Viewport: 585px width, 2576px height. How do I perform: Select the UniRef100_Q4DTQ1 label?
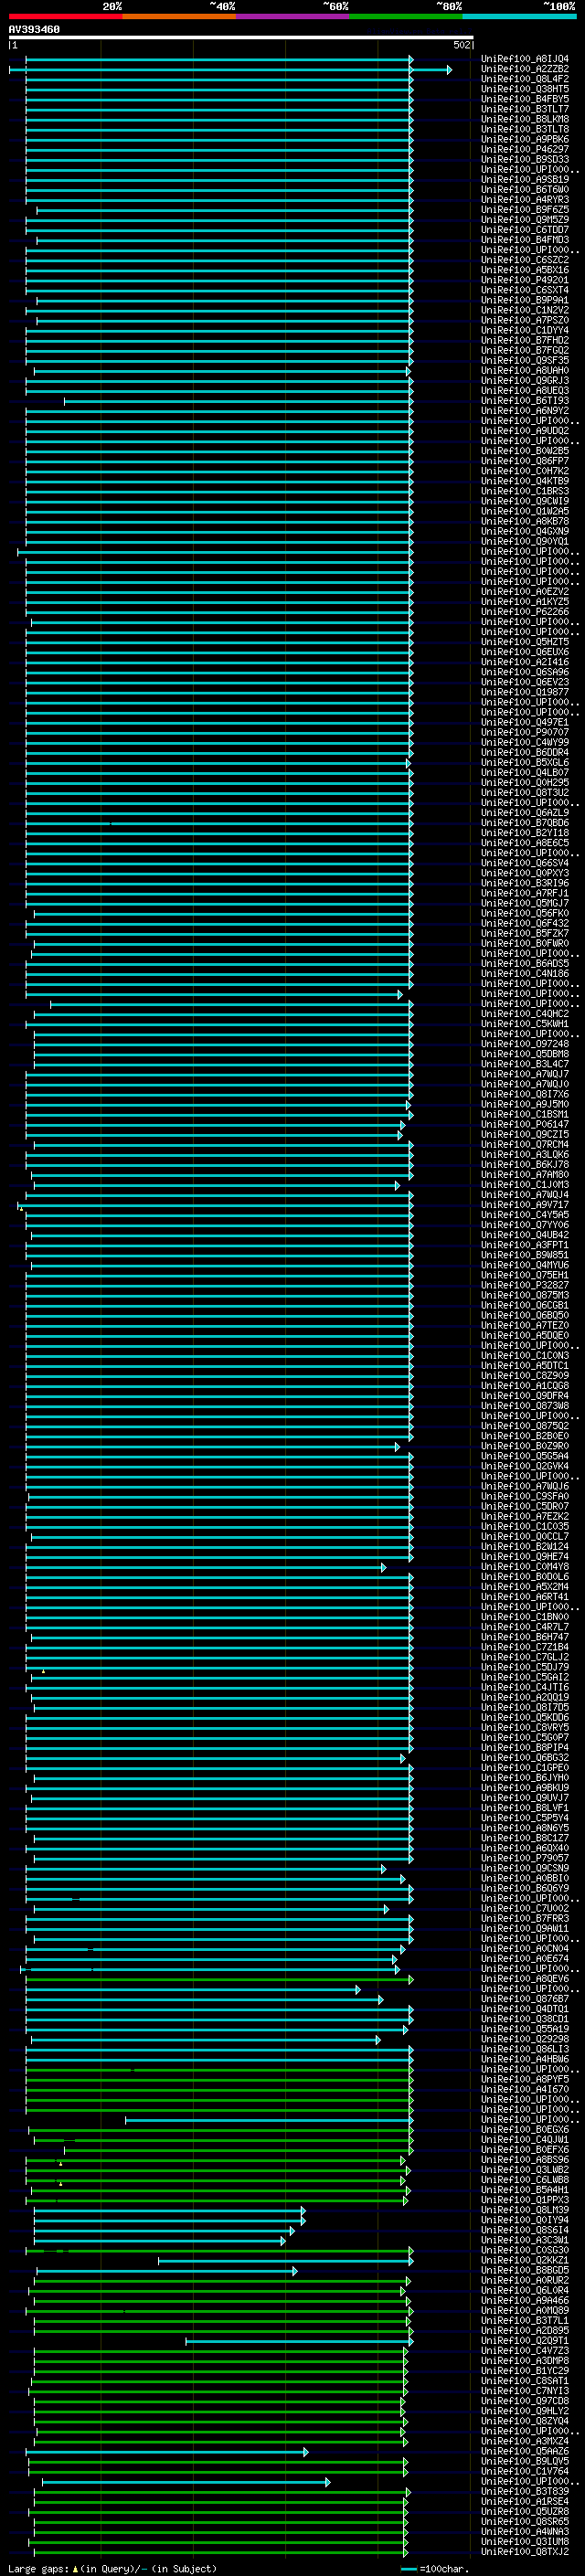[x=525, y=2009]
